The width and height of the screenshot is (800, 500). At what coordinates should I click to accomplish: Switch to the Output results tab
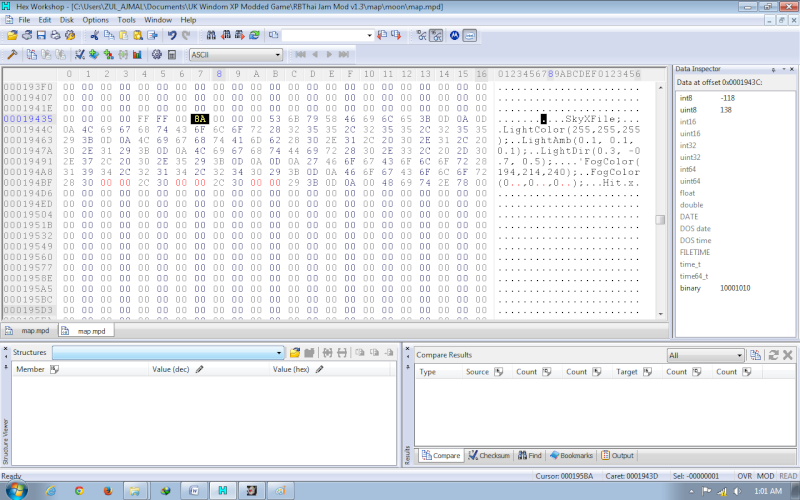(617, 456)
